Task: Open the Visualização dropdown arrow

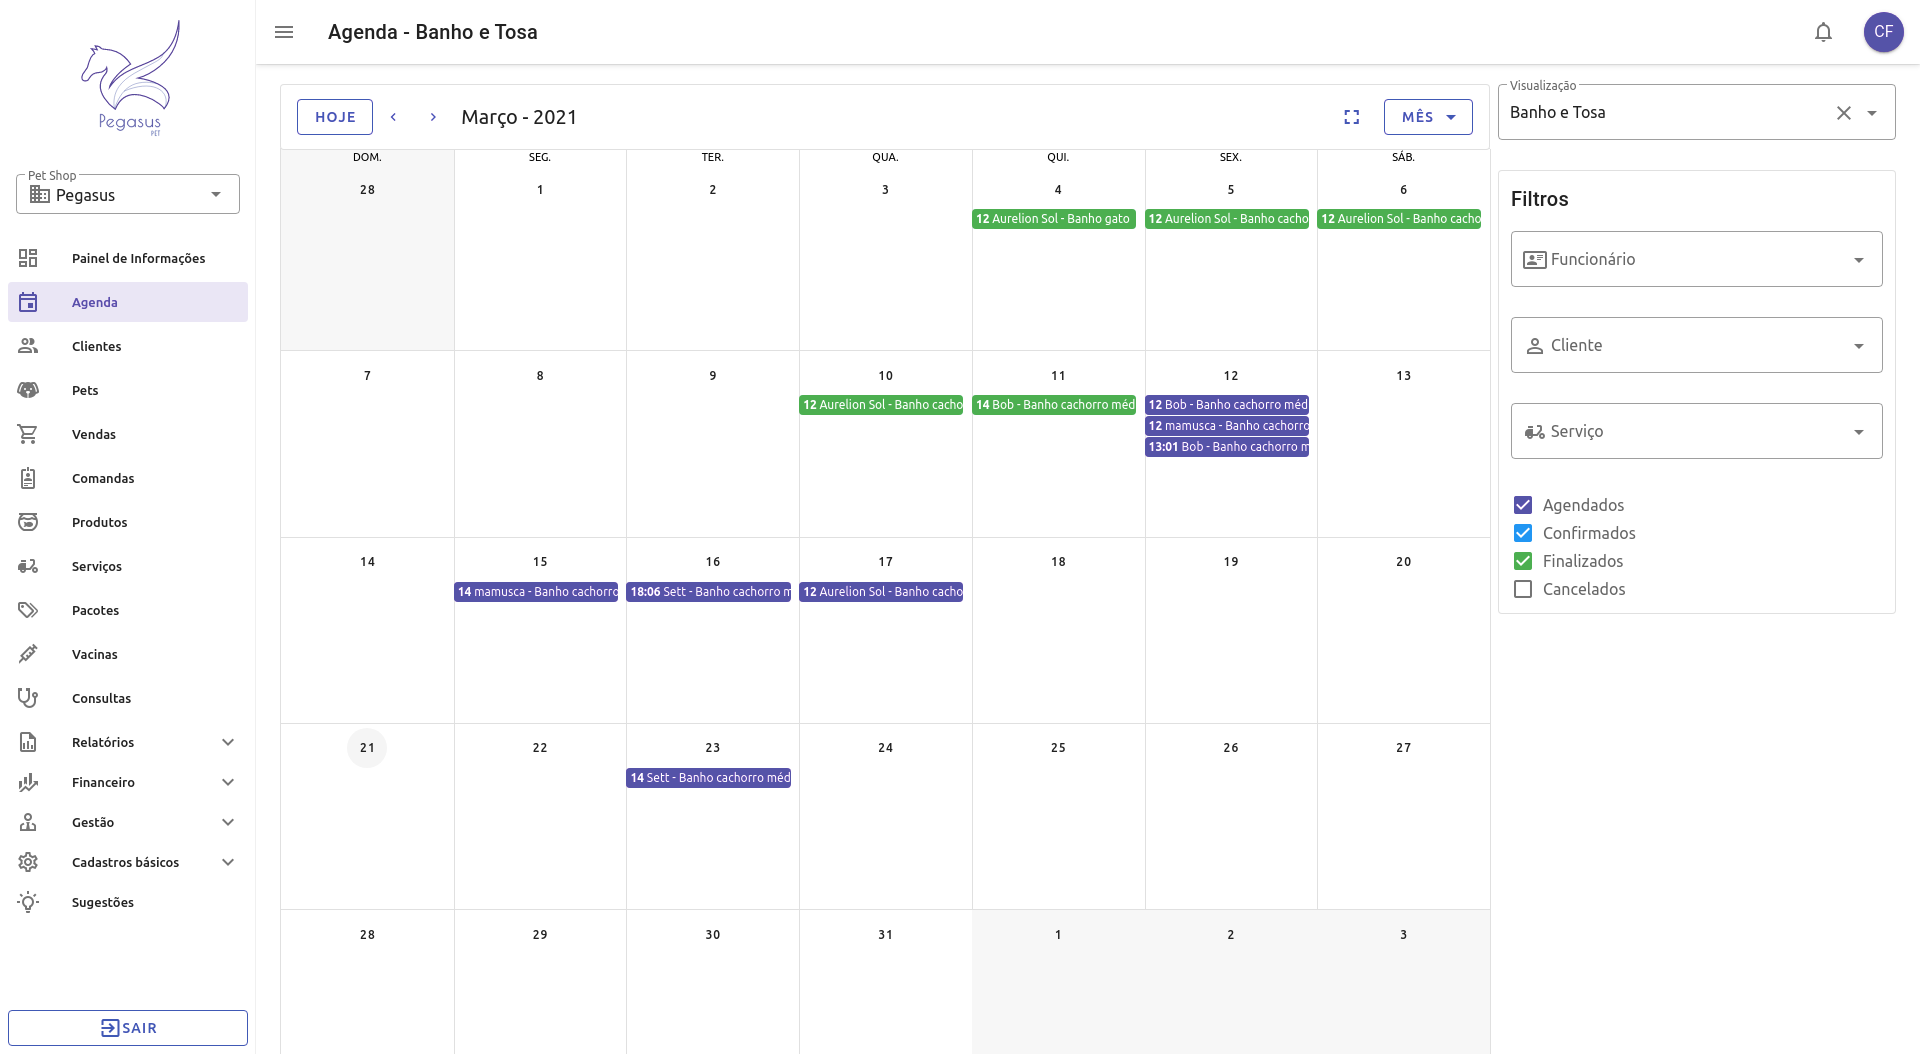Action: pos(1872,113)
